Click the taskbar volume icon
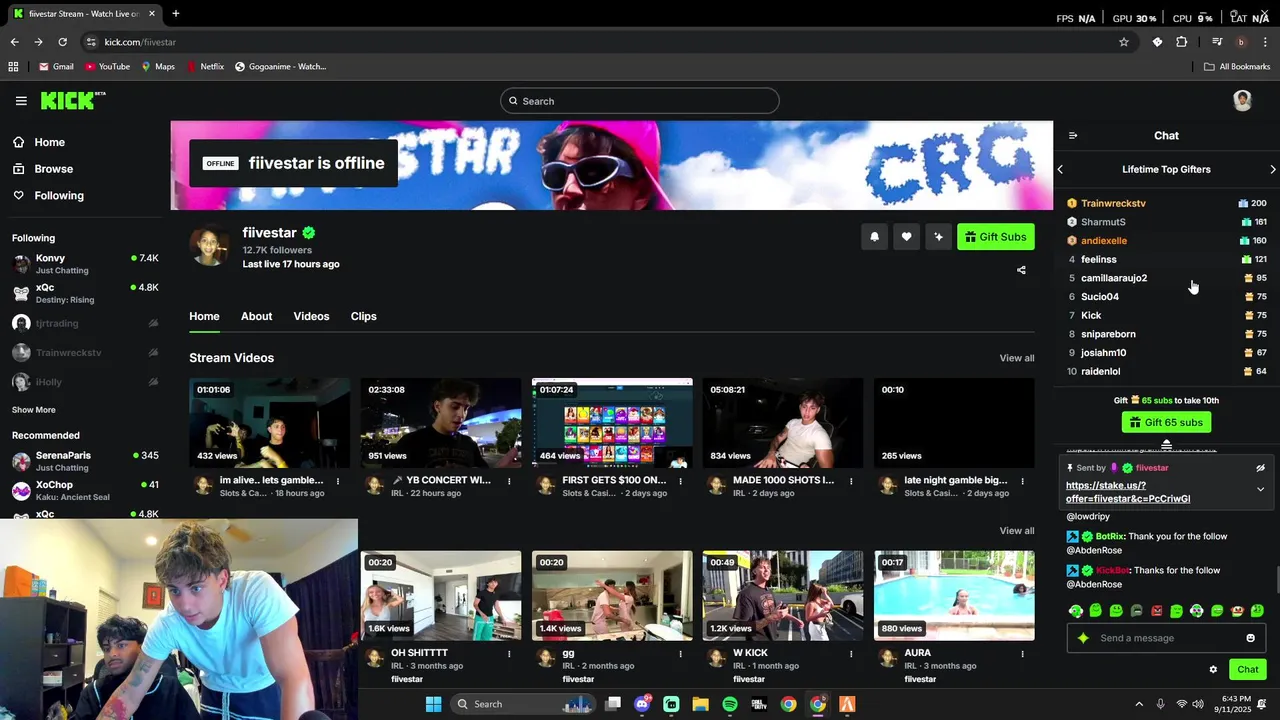Viewport: 1280px width, 720px height. pyautogui.click(x=1198, y=704)
